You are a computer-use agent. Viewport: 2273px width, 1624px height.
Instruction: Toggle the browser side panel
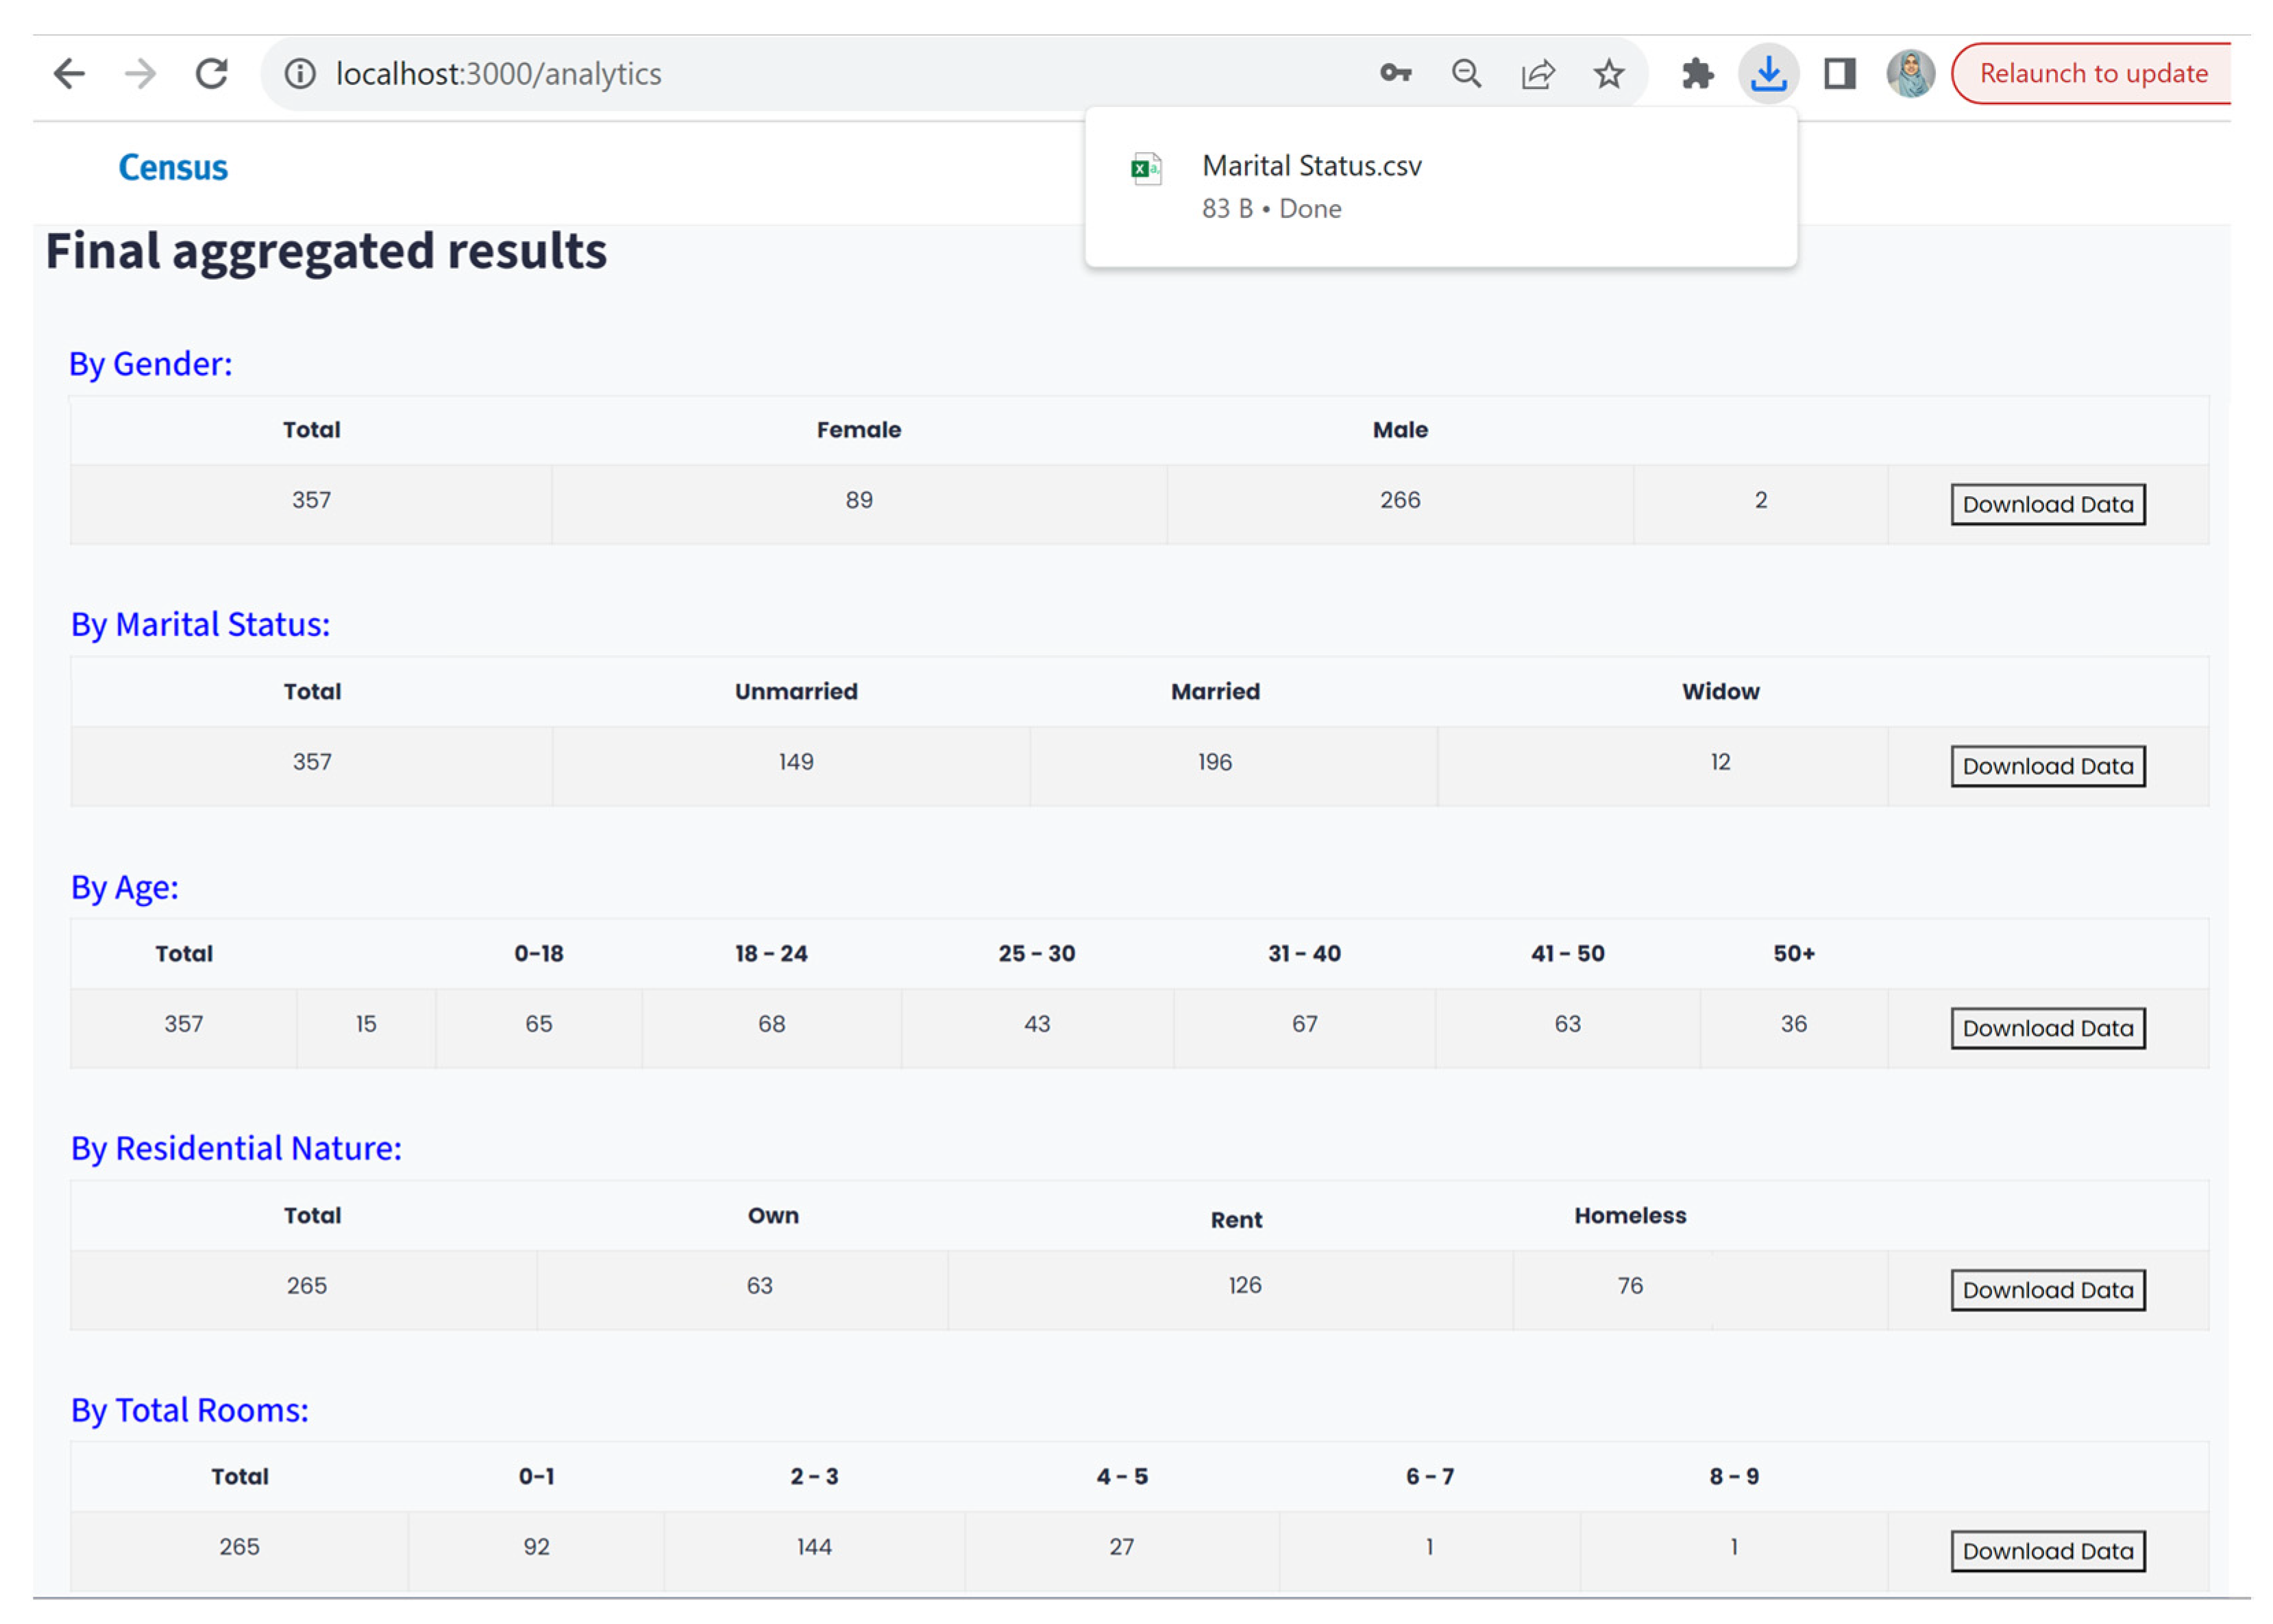coord(1839,73)
